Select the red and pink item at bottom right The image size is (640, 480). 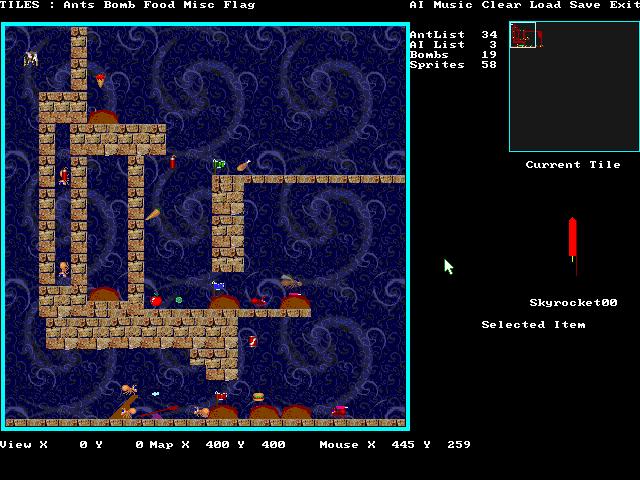tap(340, 411)
